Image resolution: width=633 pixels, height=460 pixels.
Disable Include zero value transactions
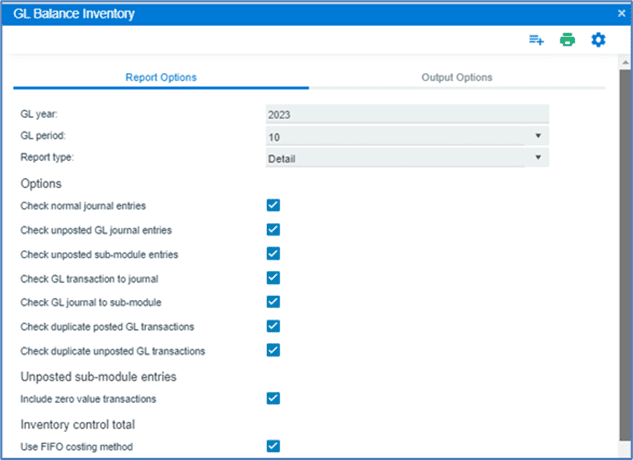(273, 398)
